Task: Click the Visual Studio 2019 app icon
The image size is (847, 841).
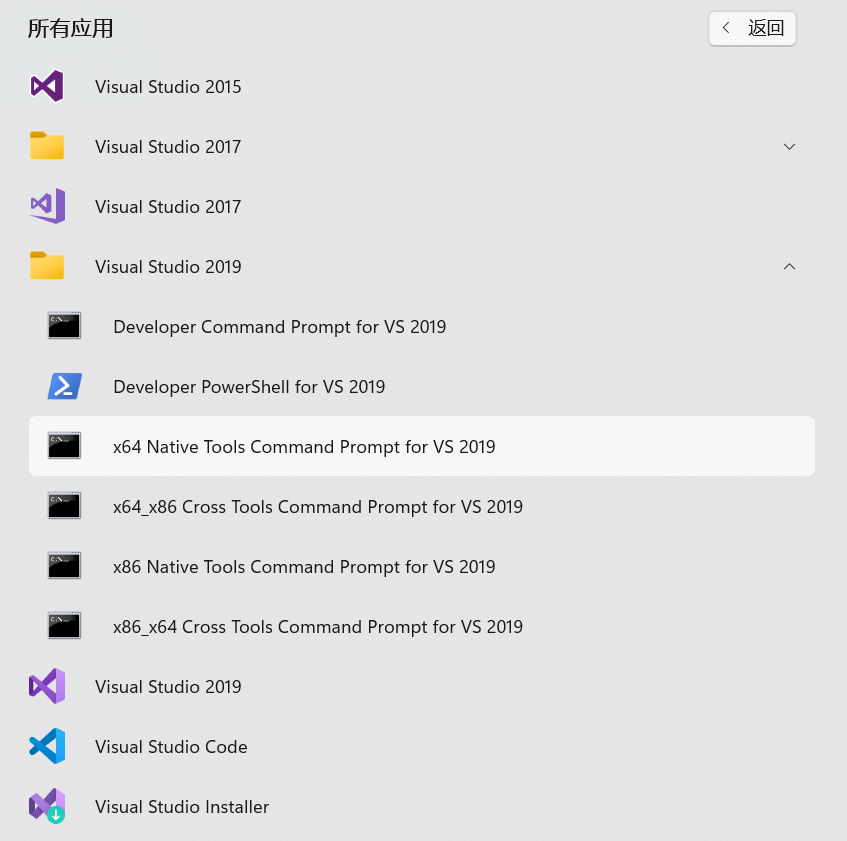Action: (47, 687)
